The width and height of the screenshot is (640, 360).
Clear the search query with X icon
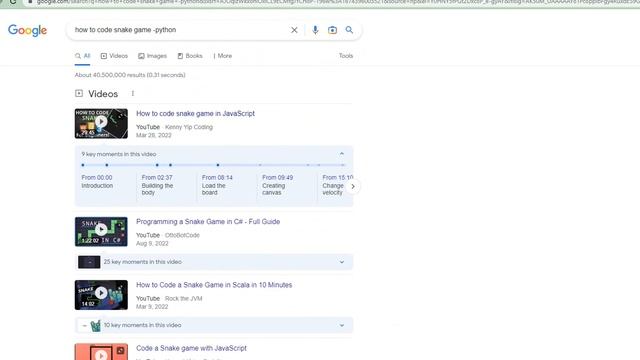294,30
